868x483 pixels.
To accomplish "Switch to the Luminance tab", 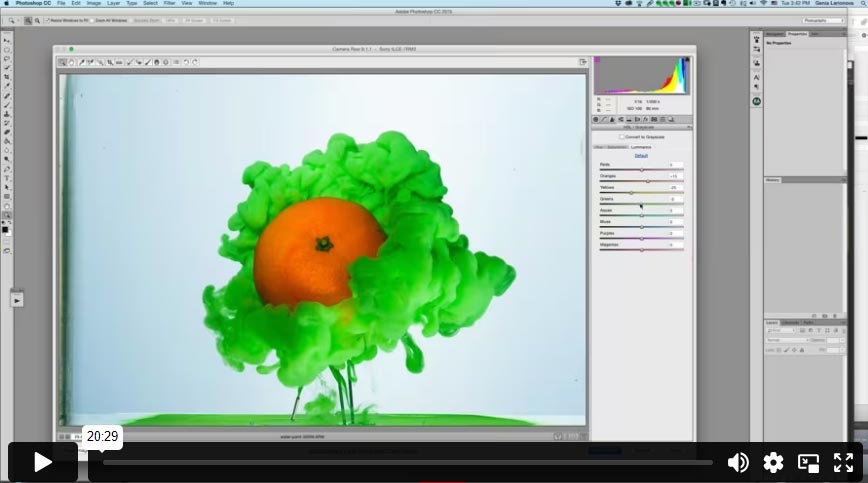I will point(641,147).
